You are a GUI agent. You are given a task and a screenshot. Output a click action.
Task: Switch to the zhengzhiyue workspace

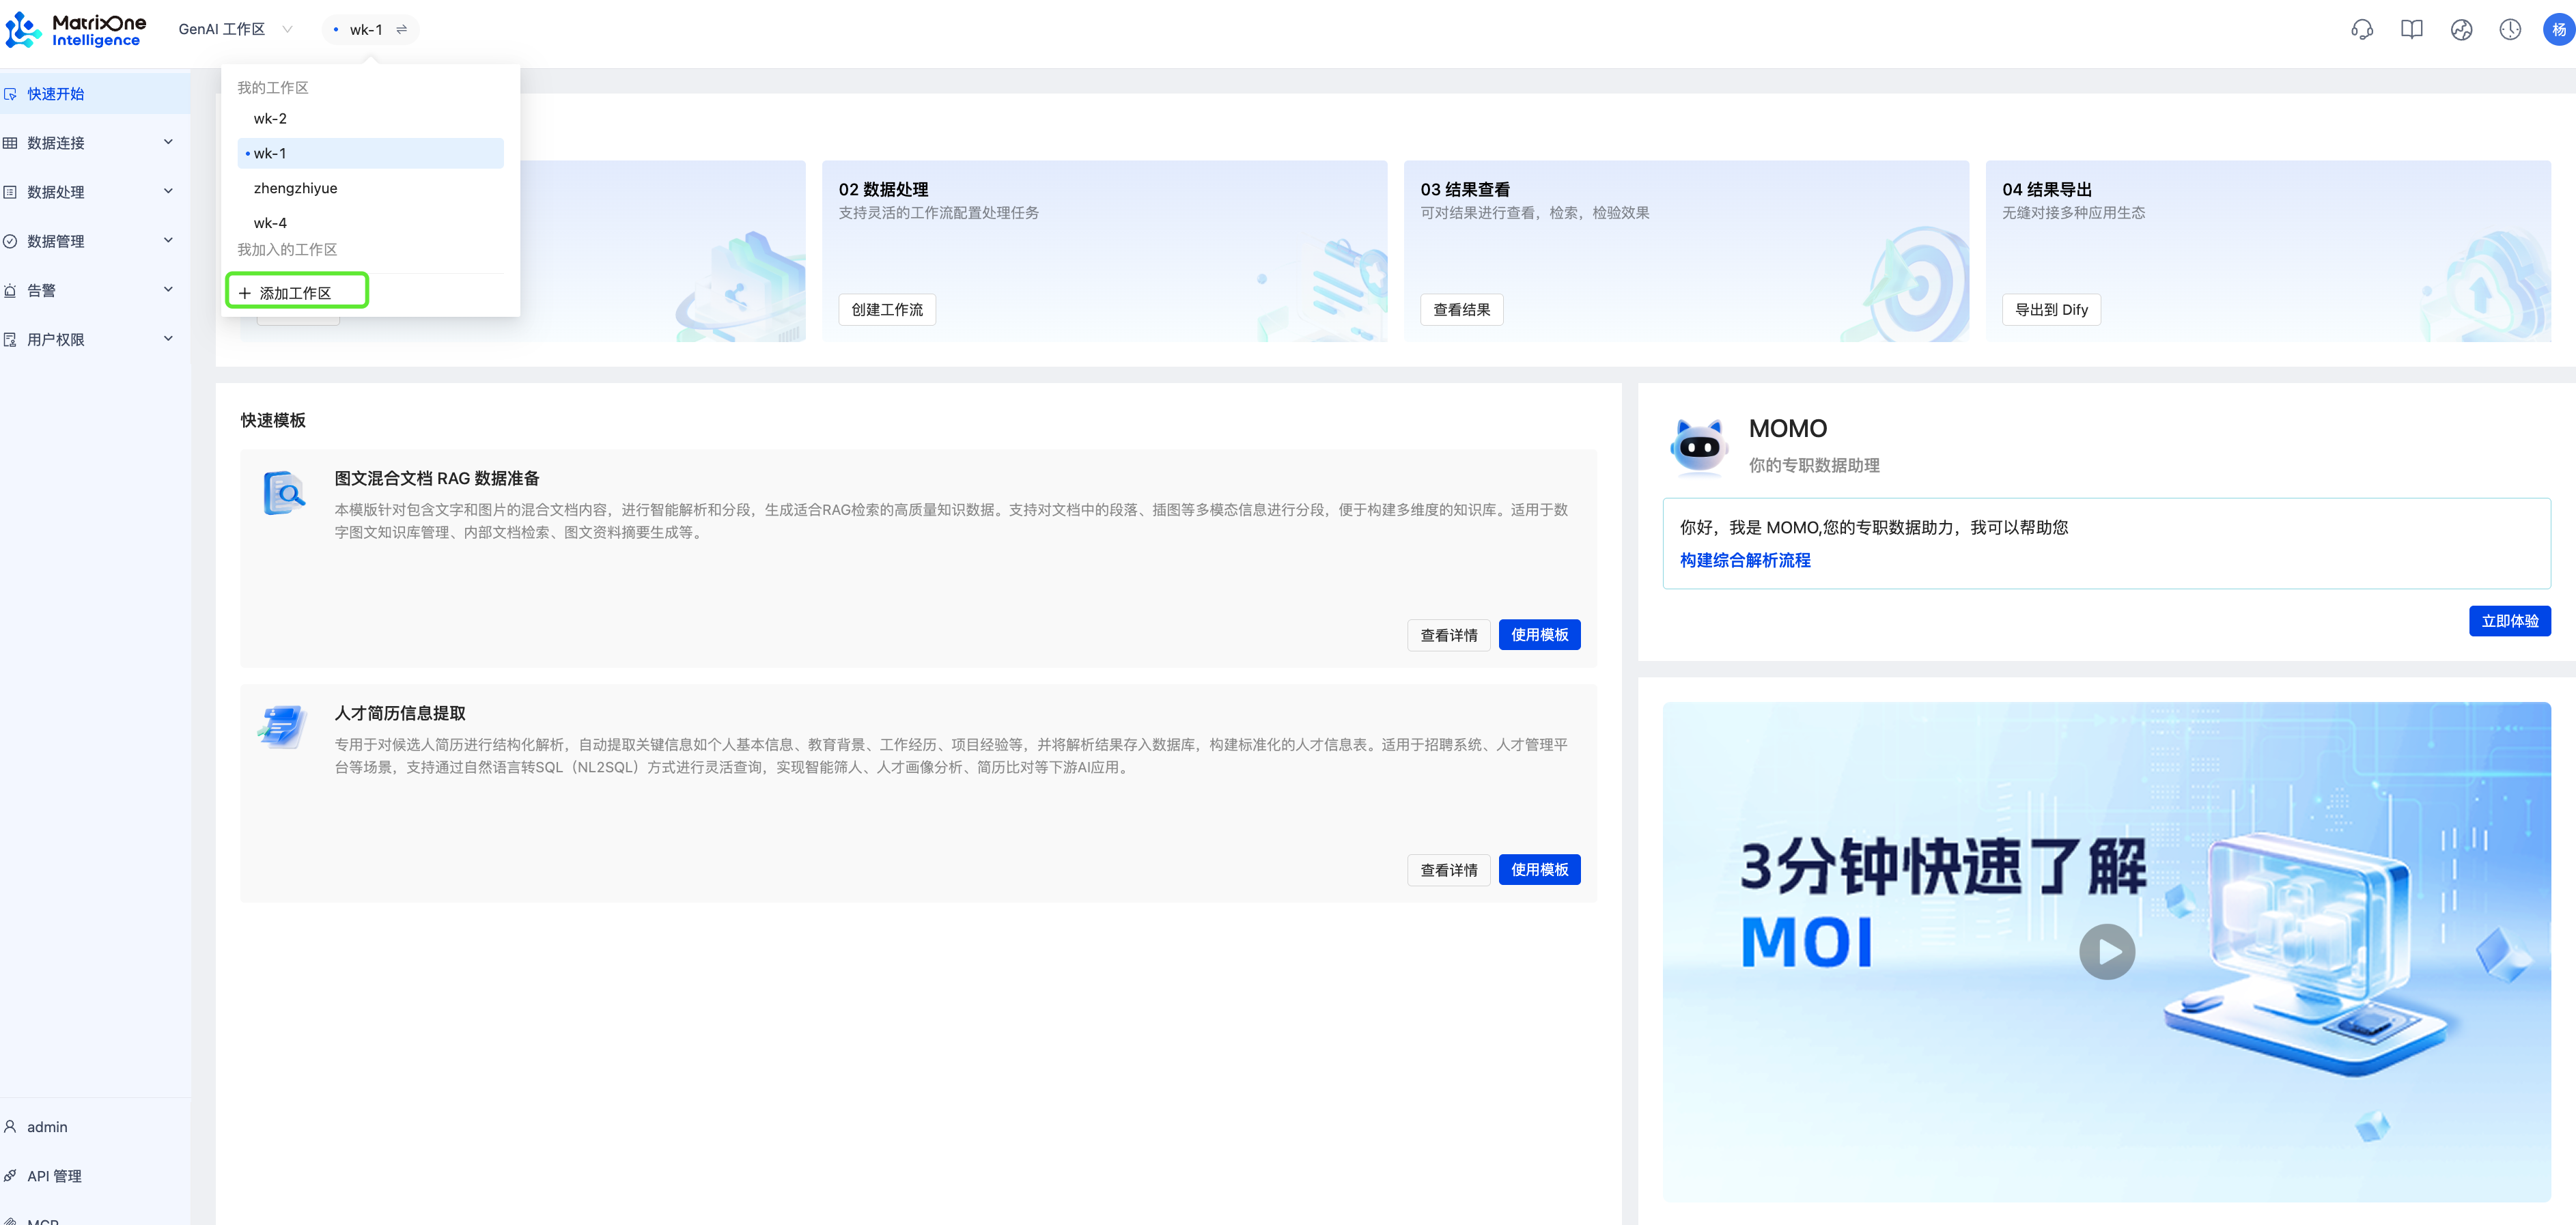pos(295,188)
